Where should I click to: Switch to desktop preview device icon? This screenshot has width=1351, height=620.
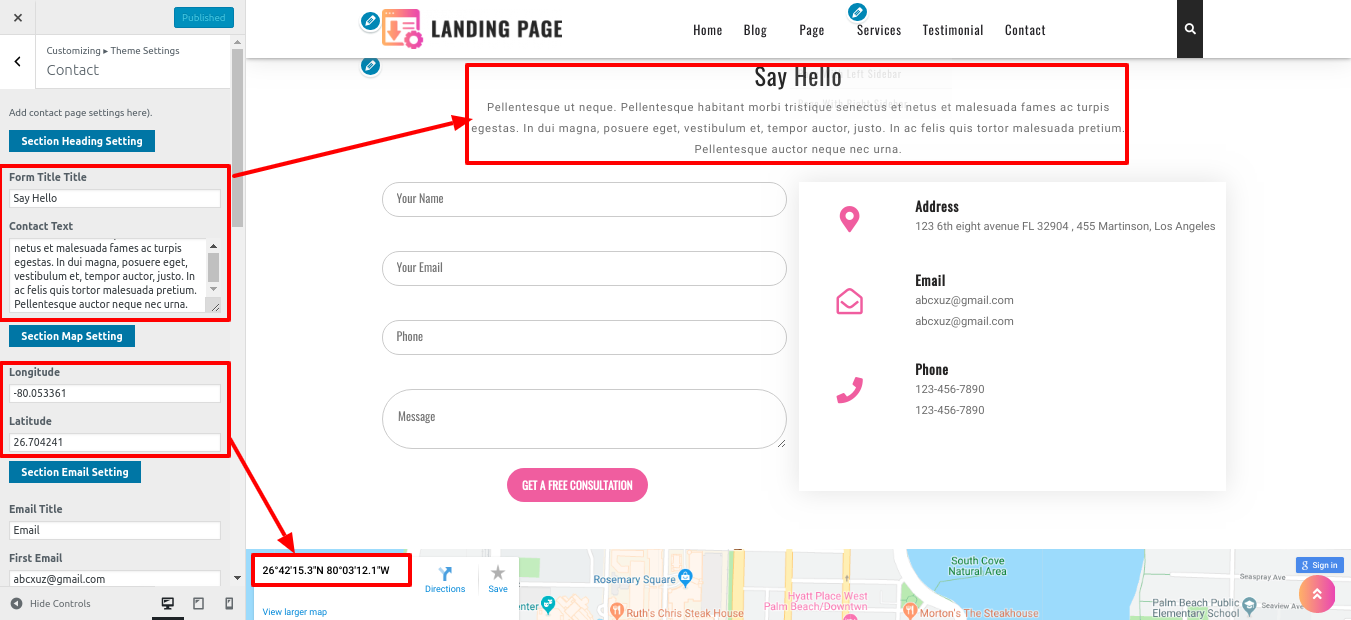click(168, 603)
